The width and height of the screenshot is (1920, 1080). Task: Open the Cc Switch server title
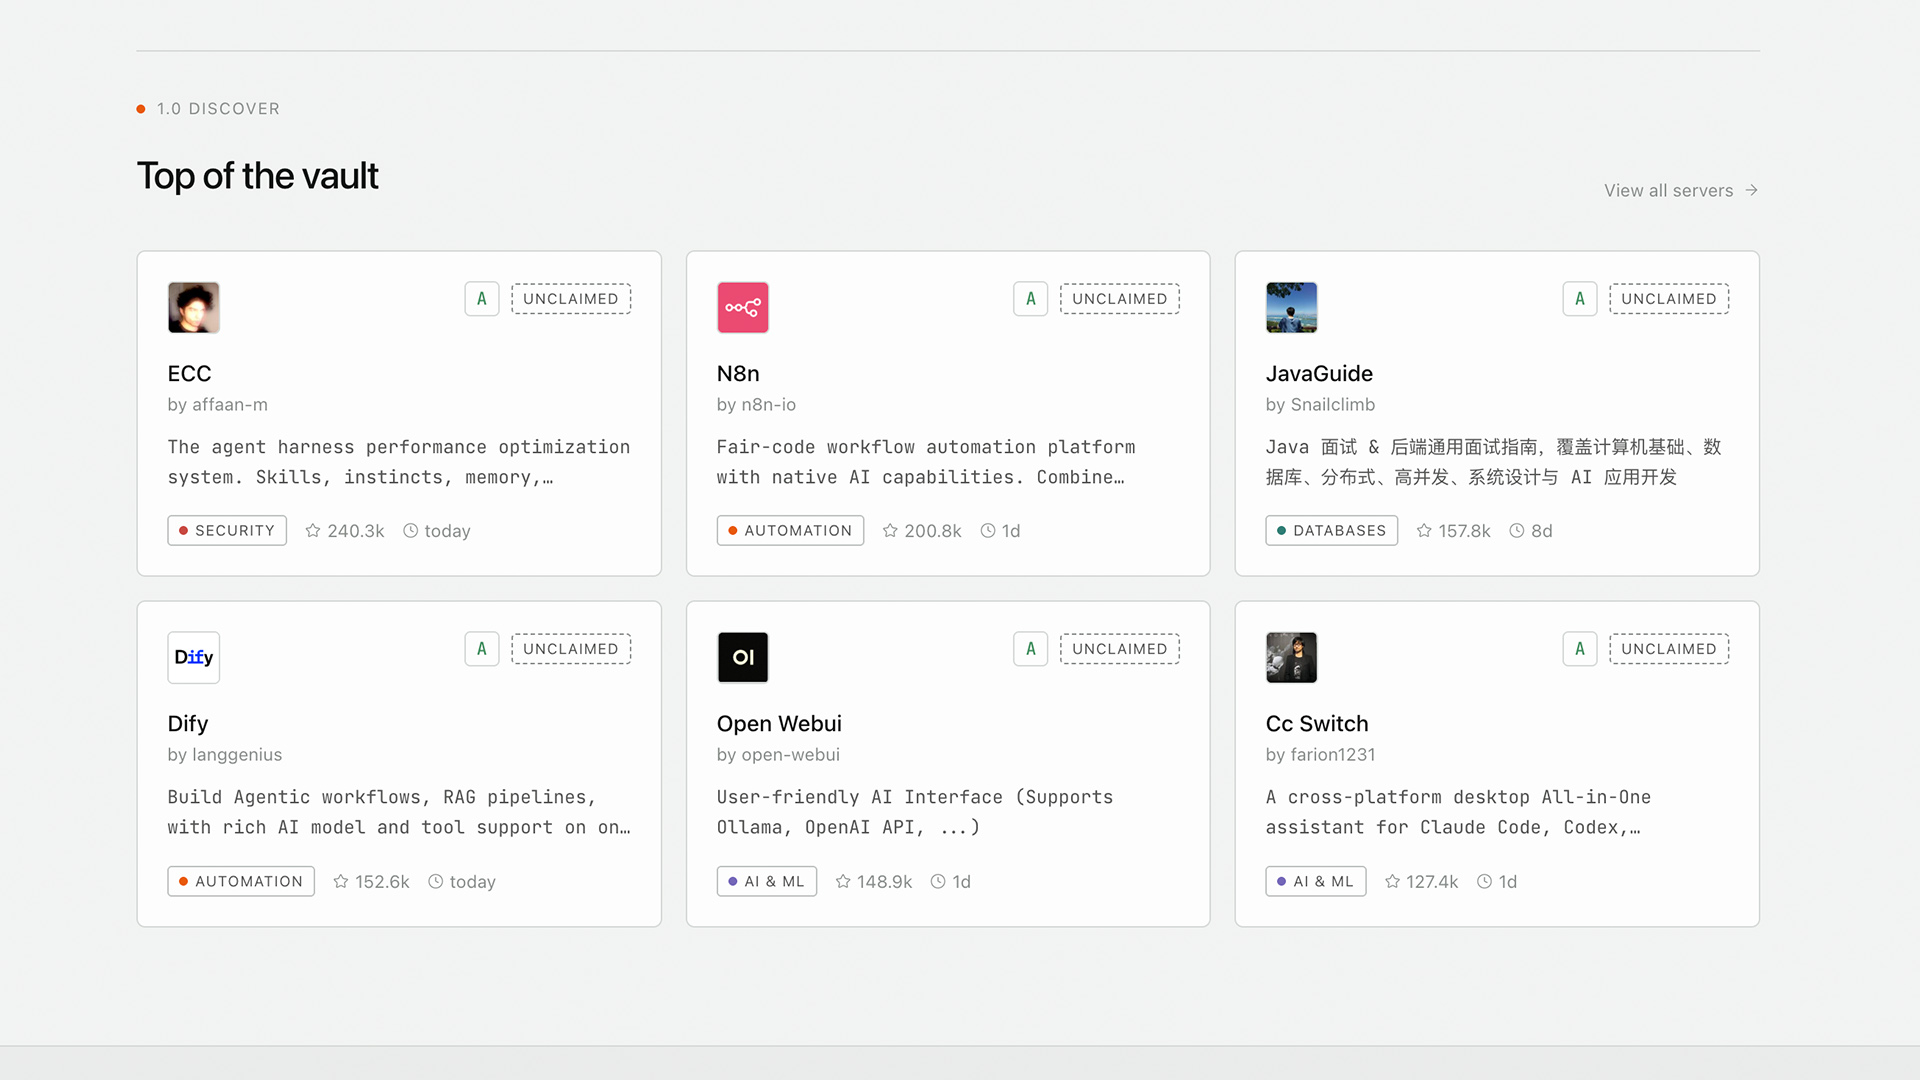pos(1317,723)
